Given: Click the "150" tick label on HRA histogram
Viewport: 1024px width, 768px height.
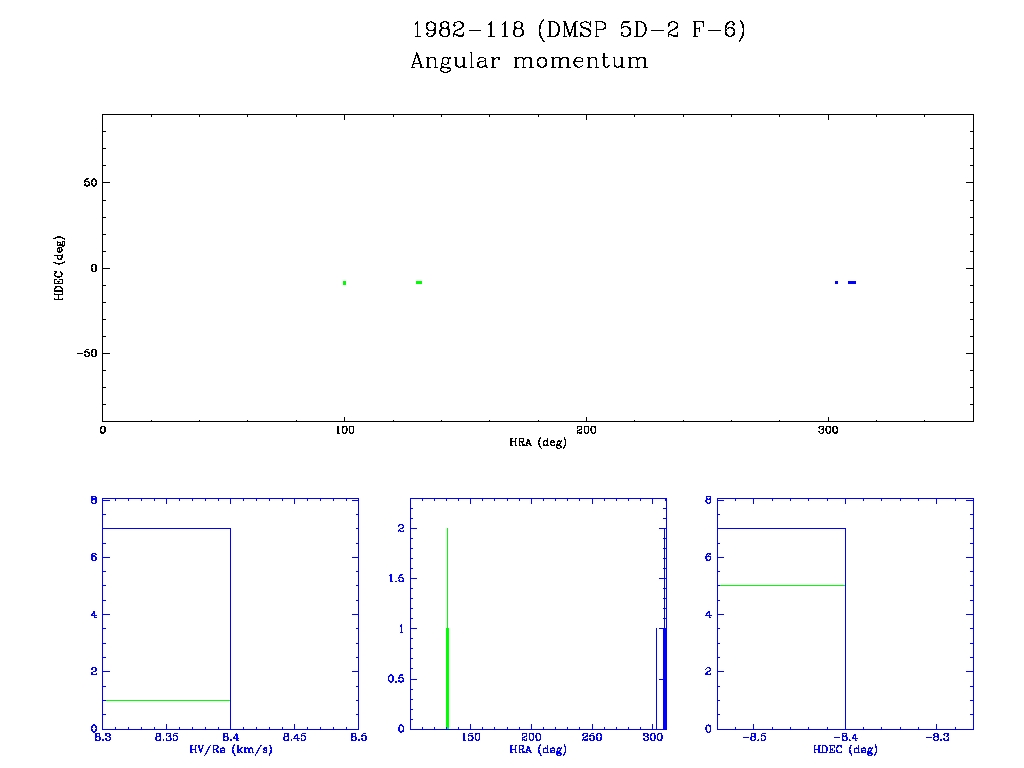Looking at the screenshot, I should click(x=471, y=737).
